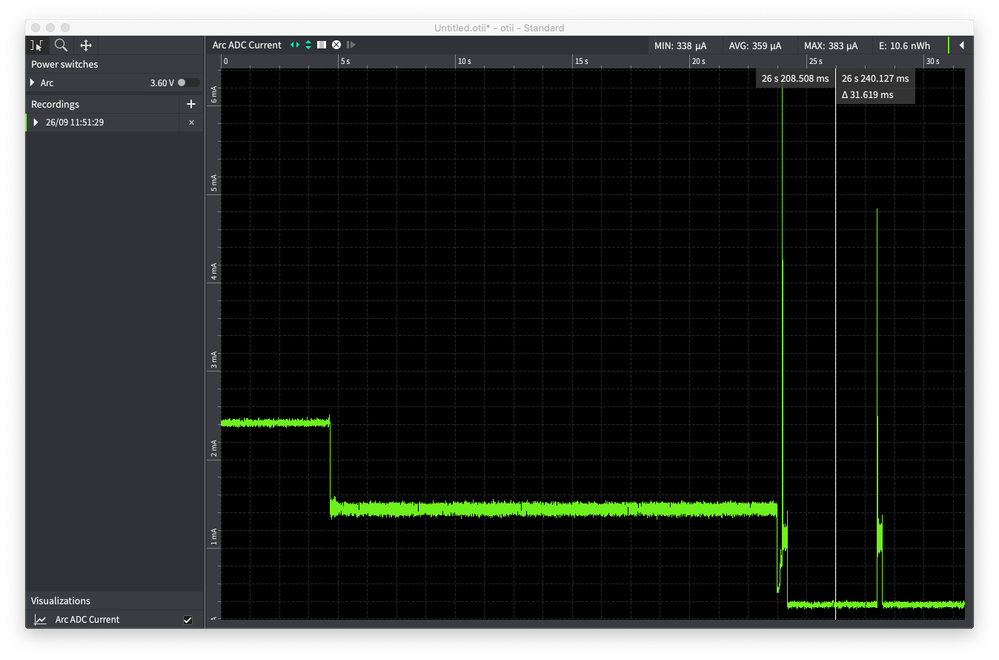
Task: Click the 26 s 208.508 ms cursor label
Action: point(795,78)
